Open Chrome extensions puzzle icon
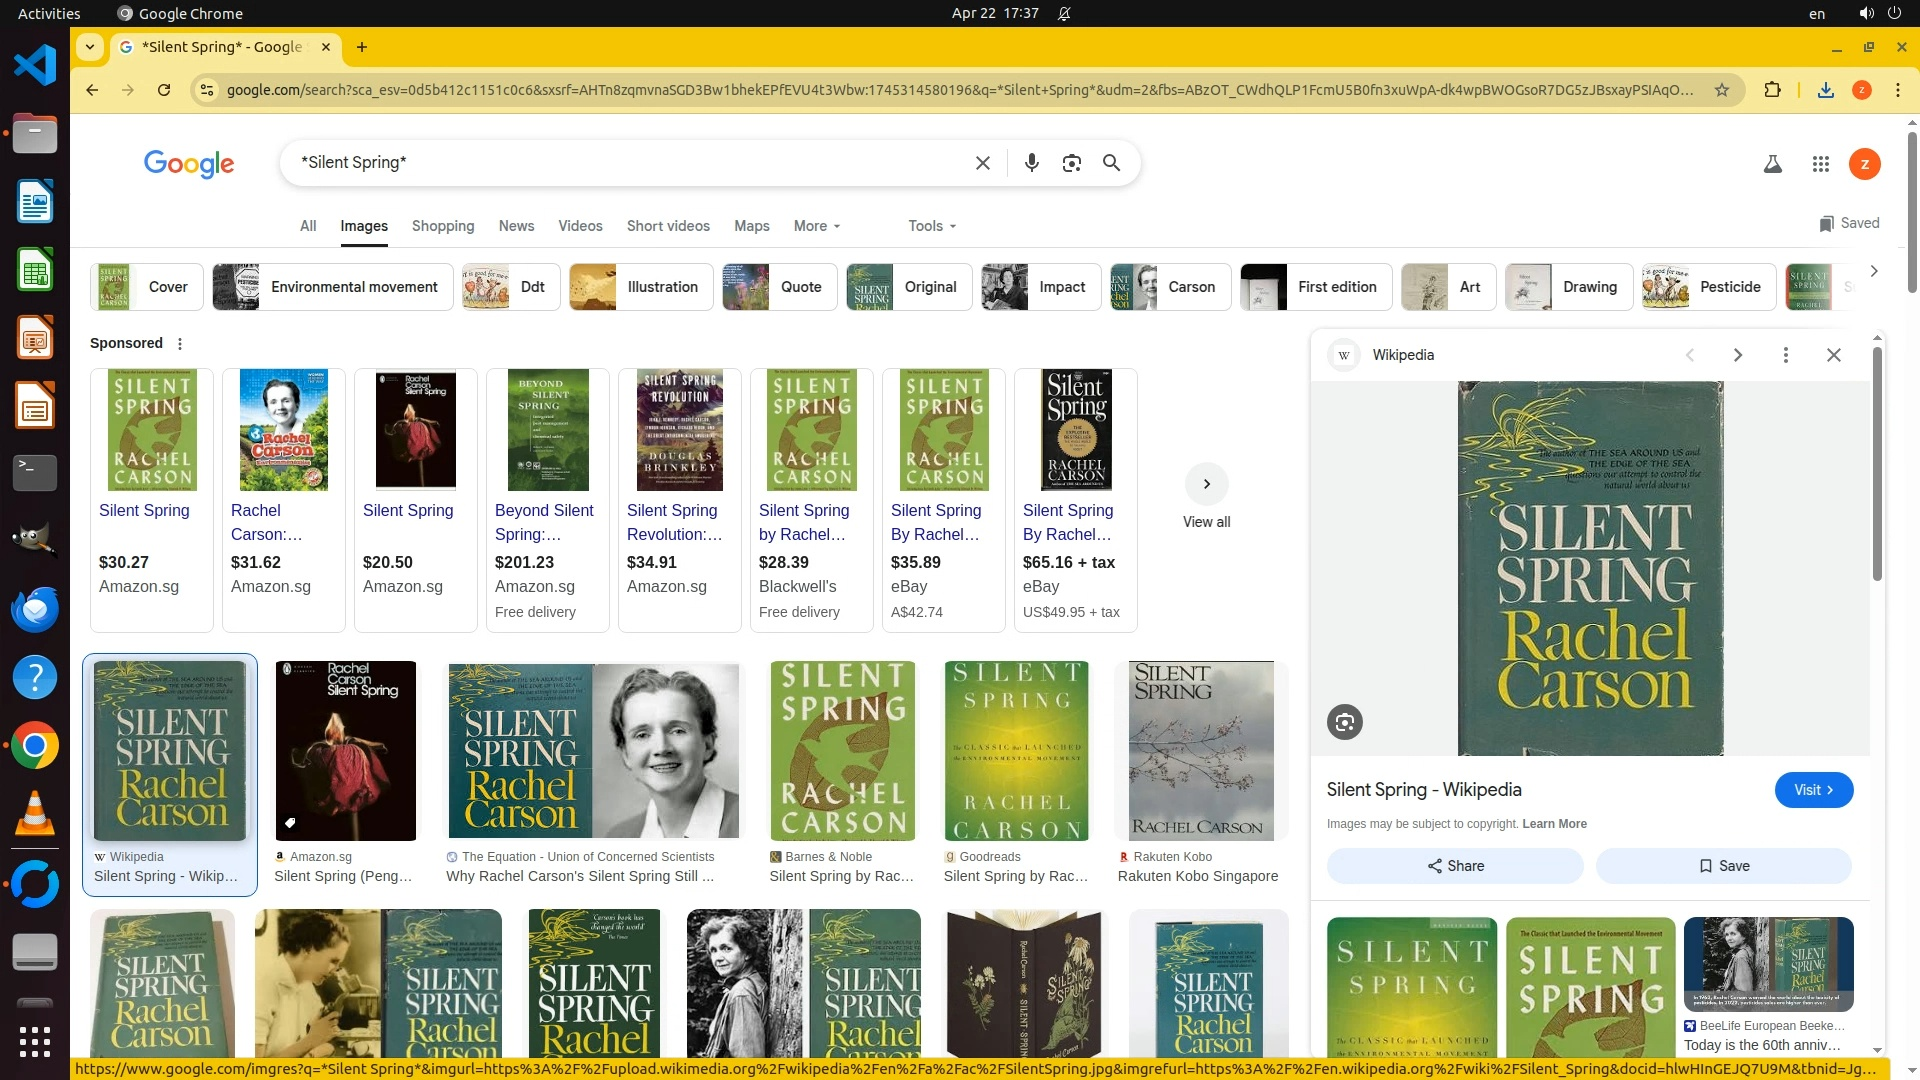Screen dimensions: 1920x1080 1772,90
